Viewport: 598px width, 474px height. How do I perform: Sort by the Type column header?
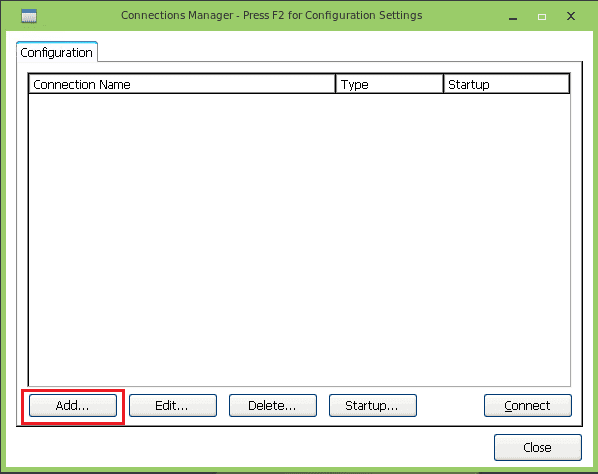tap(389, 84)
